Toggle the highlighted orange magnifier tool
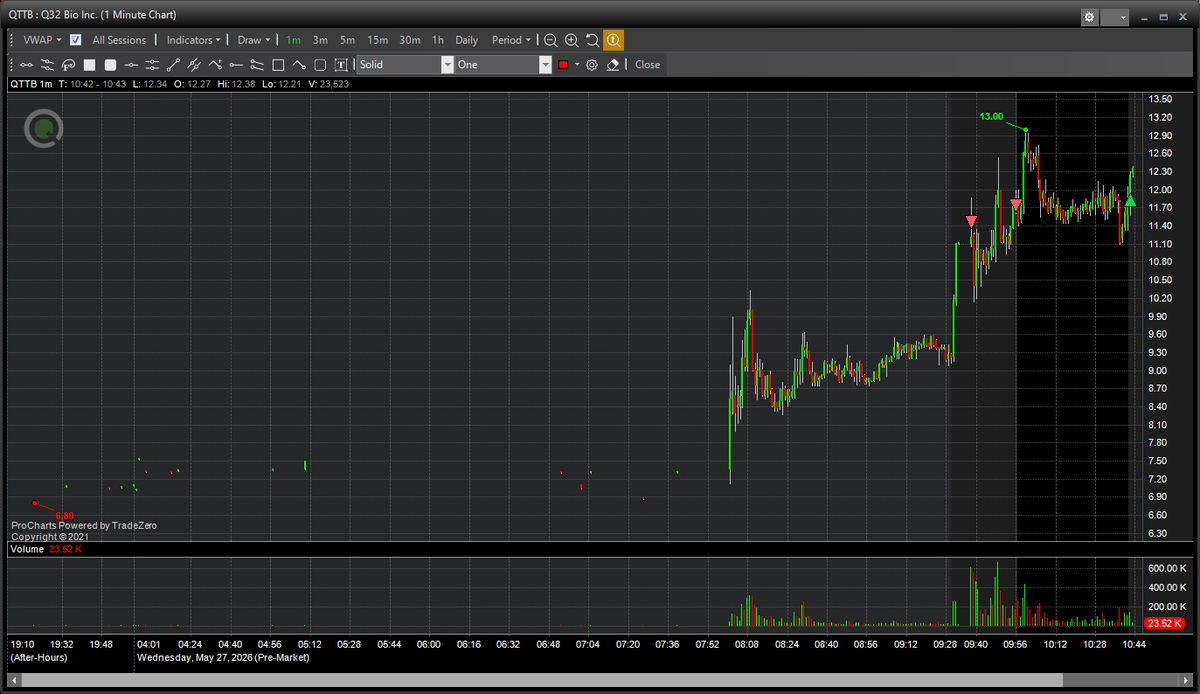Viewport: 1200px width, 694px height. pyautogui.click(x=613, y=40)
